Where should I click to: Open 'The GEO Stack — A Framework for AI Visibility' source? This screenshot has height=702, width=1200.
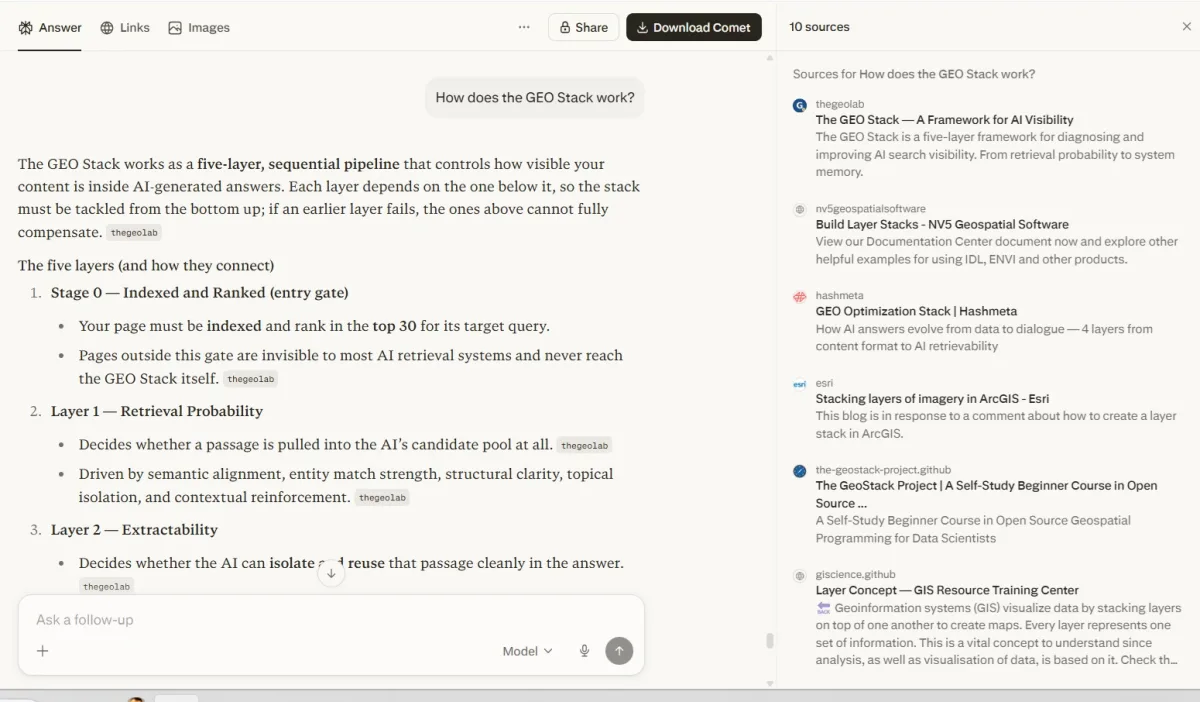pyautogui.click(x=944, y=119)
